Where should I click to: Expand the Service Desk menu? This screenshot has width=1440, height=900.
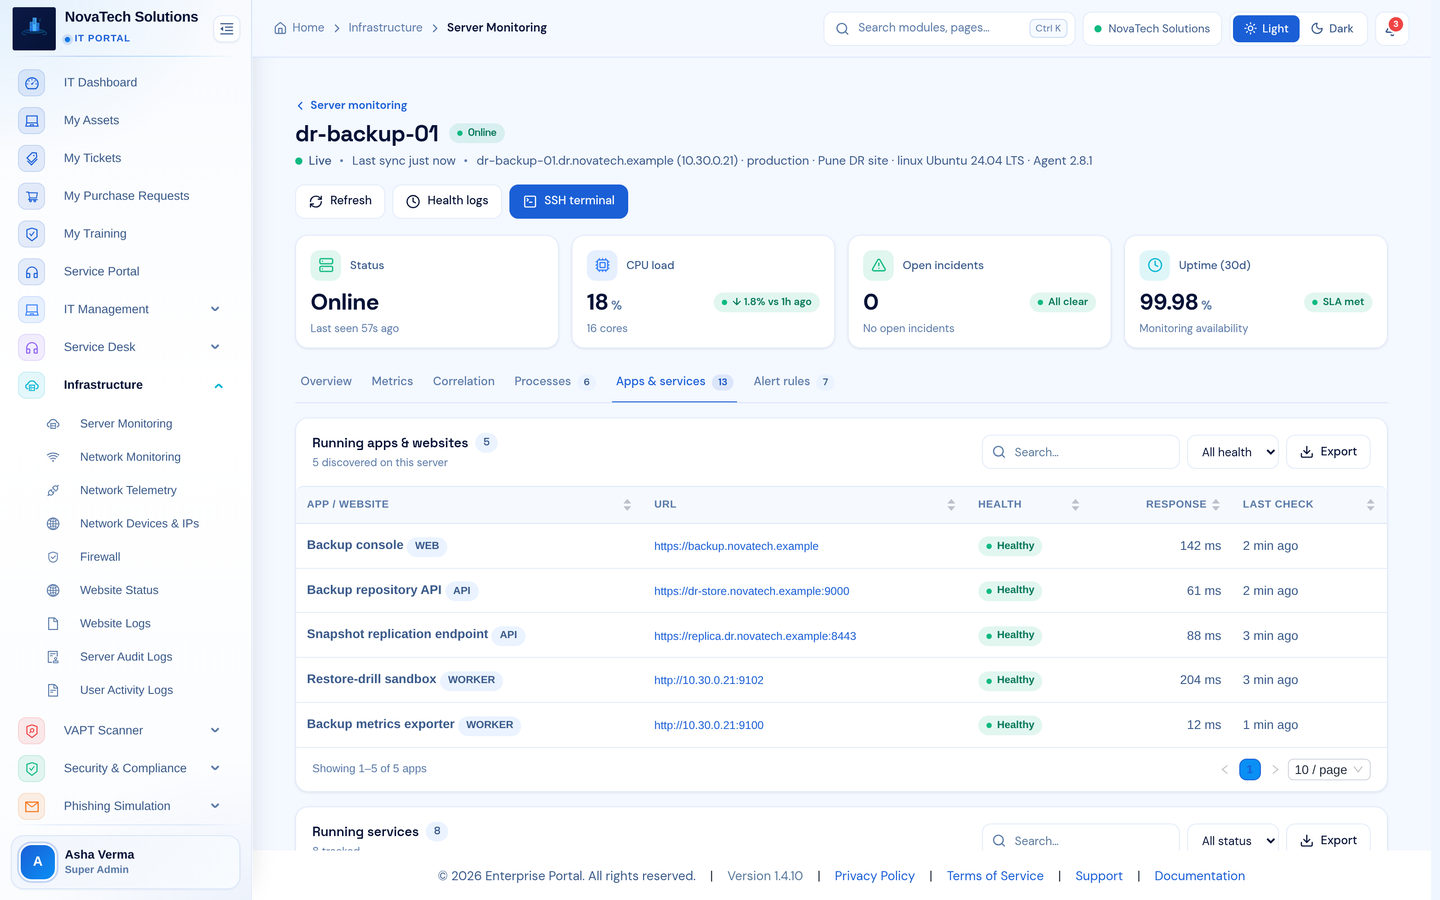coord(215,348)
